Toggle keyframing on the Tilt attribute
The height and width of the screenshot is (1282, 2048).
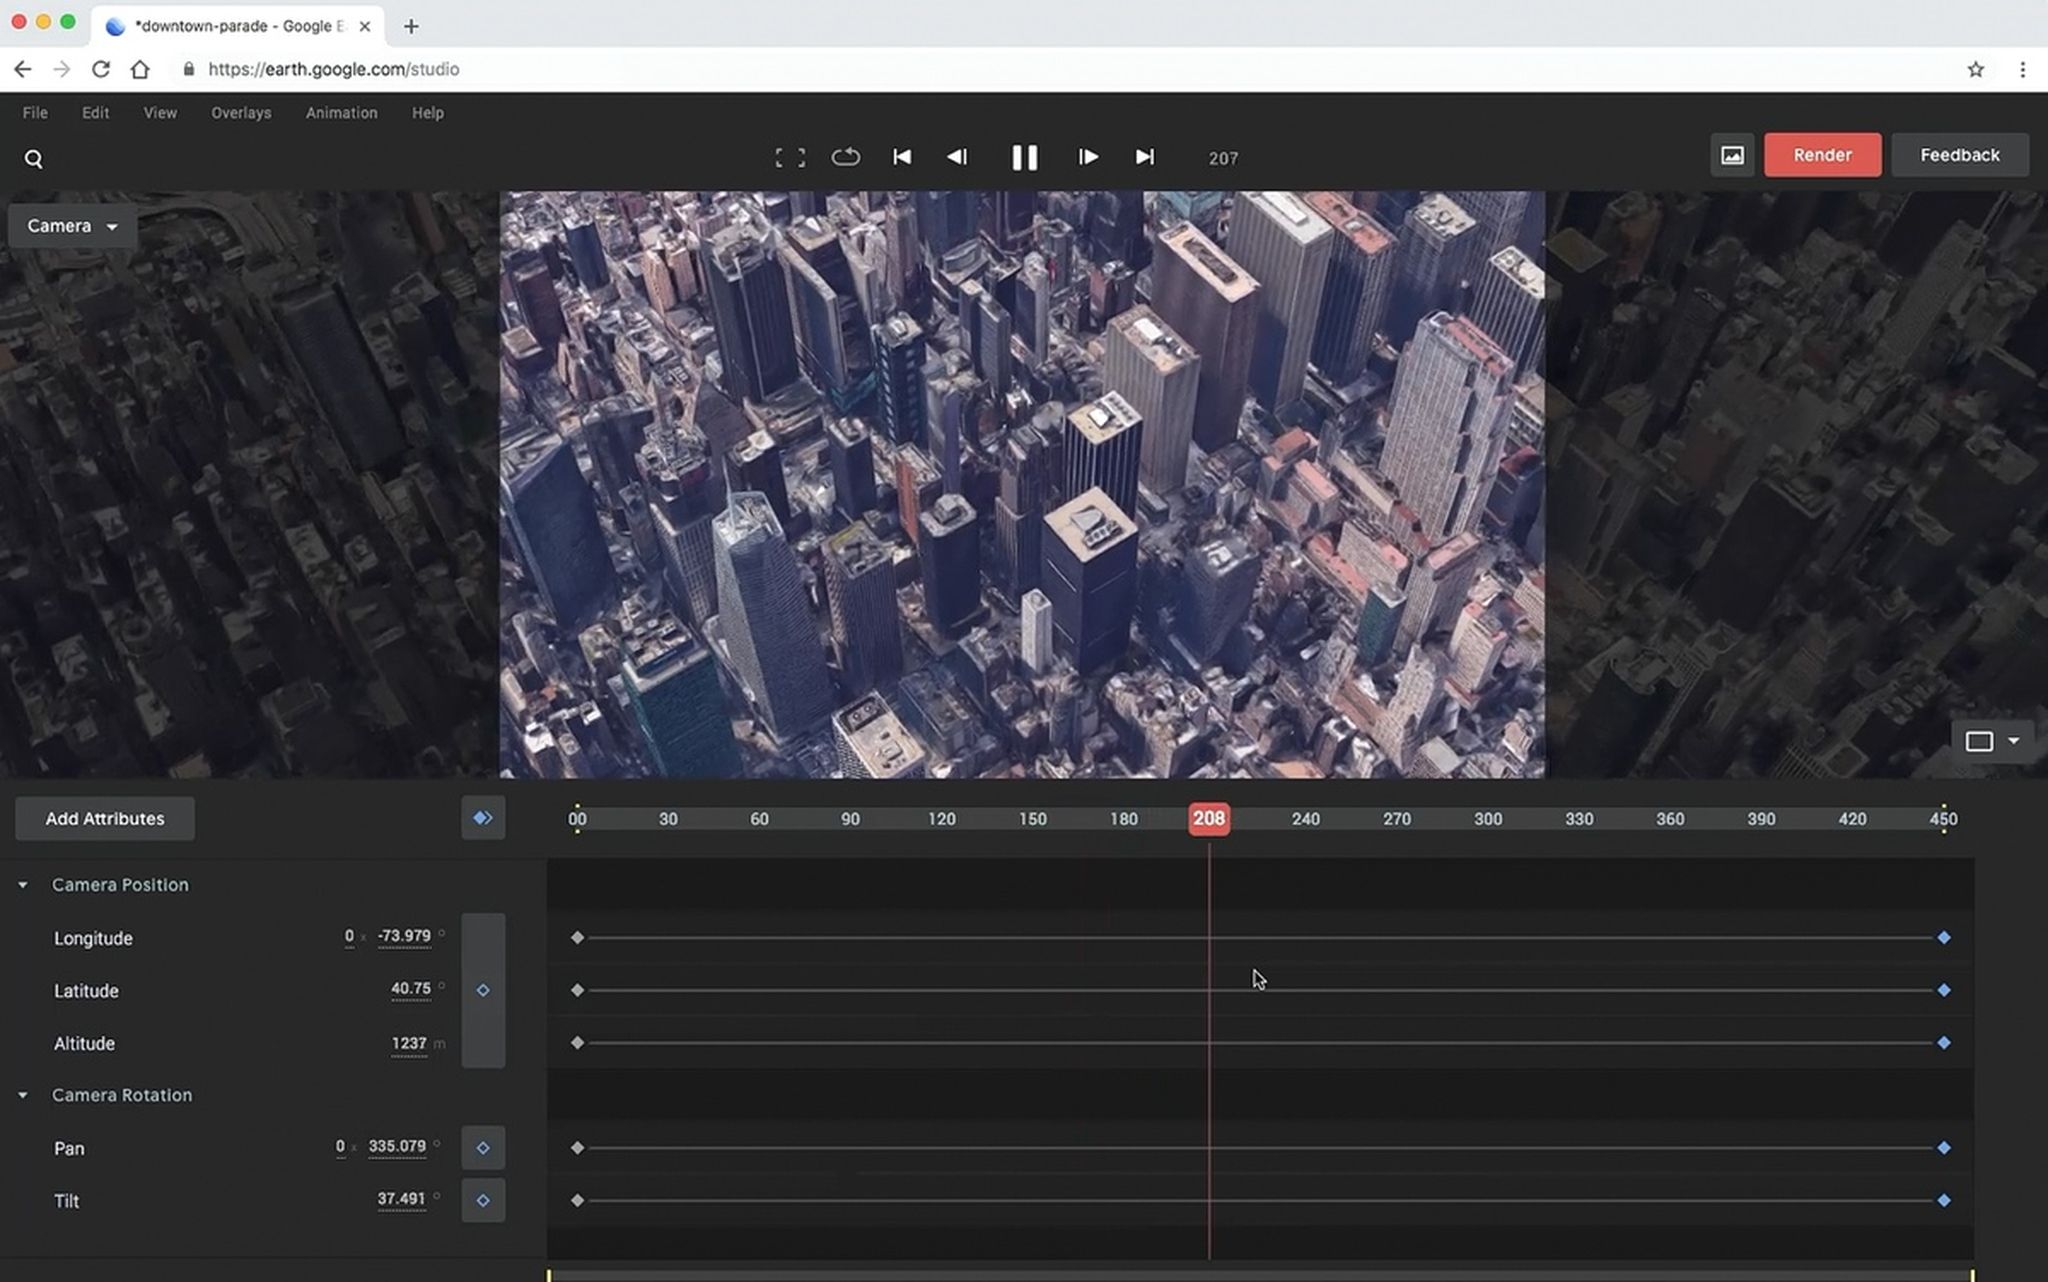tap(483, 1199)
